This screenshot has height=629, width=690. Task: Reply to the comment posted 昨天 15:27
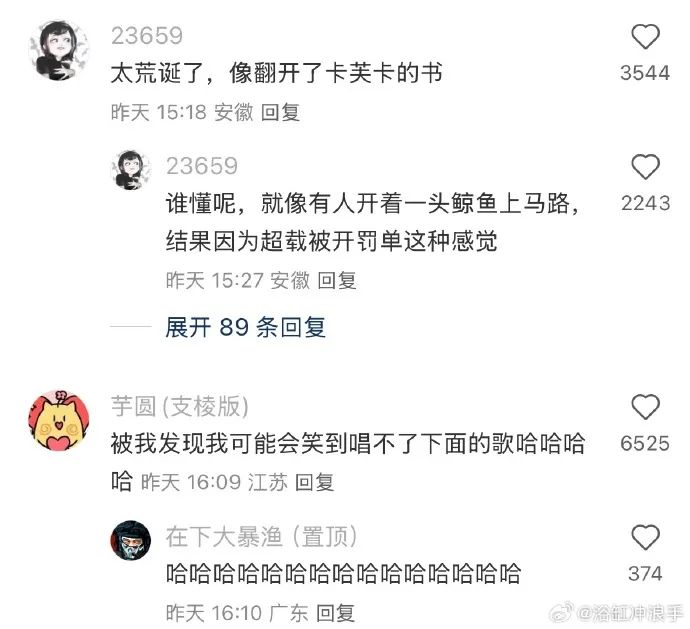click(x=337, y=280)
